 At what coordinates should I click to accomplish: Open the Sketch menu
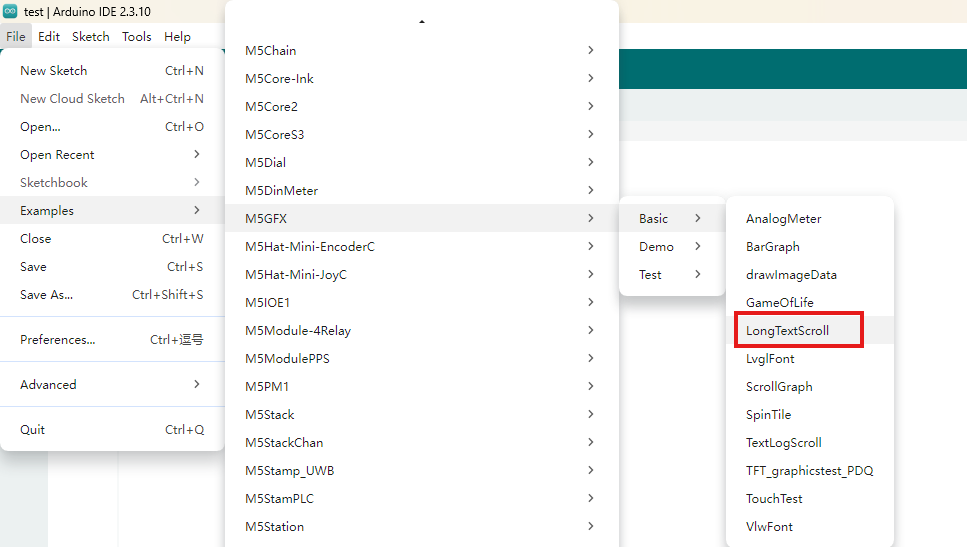pyautogui.click(x=91, y=36)
